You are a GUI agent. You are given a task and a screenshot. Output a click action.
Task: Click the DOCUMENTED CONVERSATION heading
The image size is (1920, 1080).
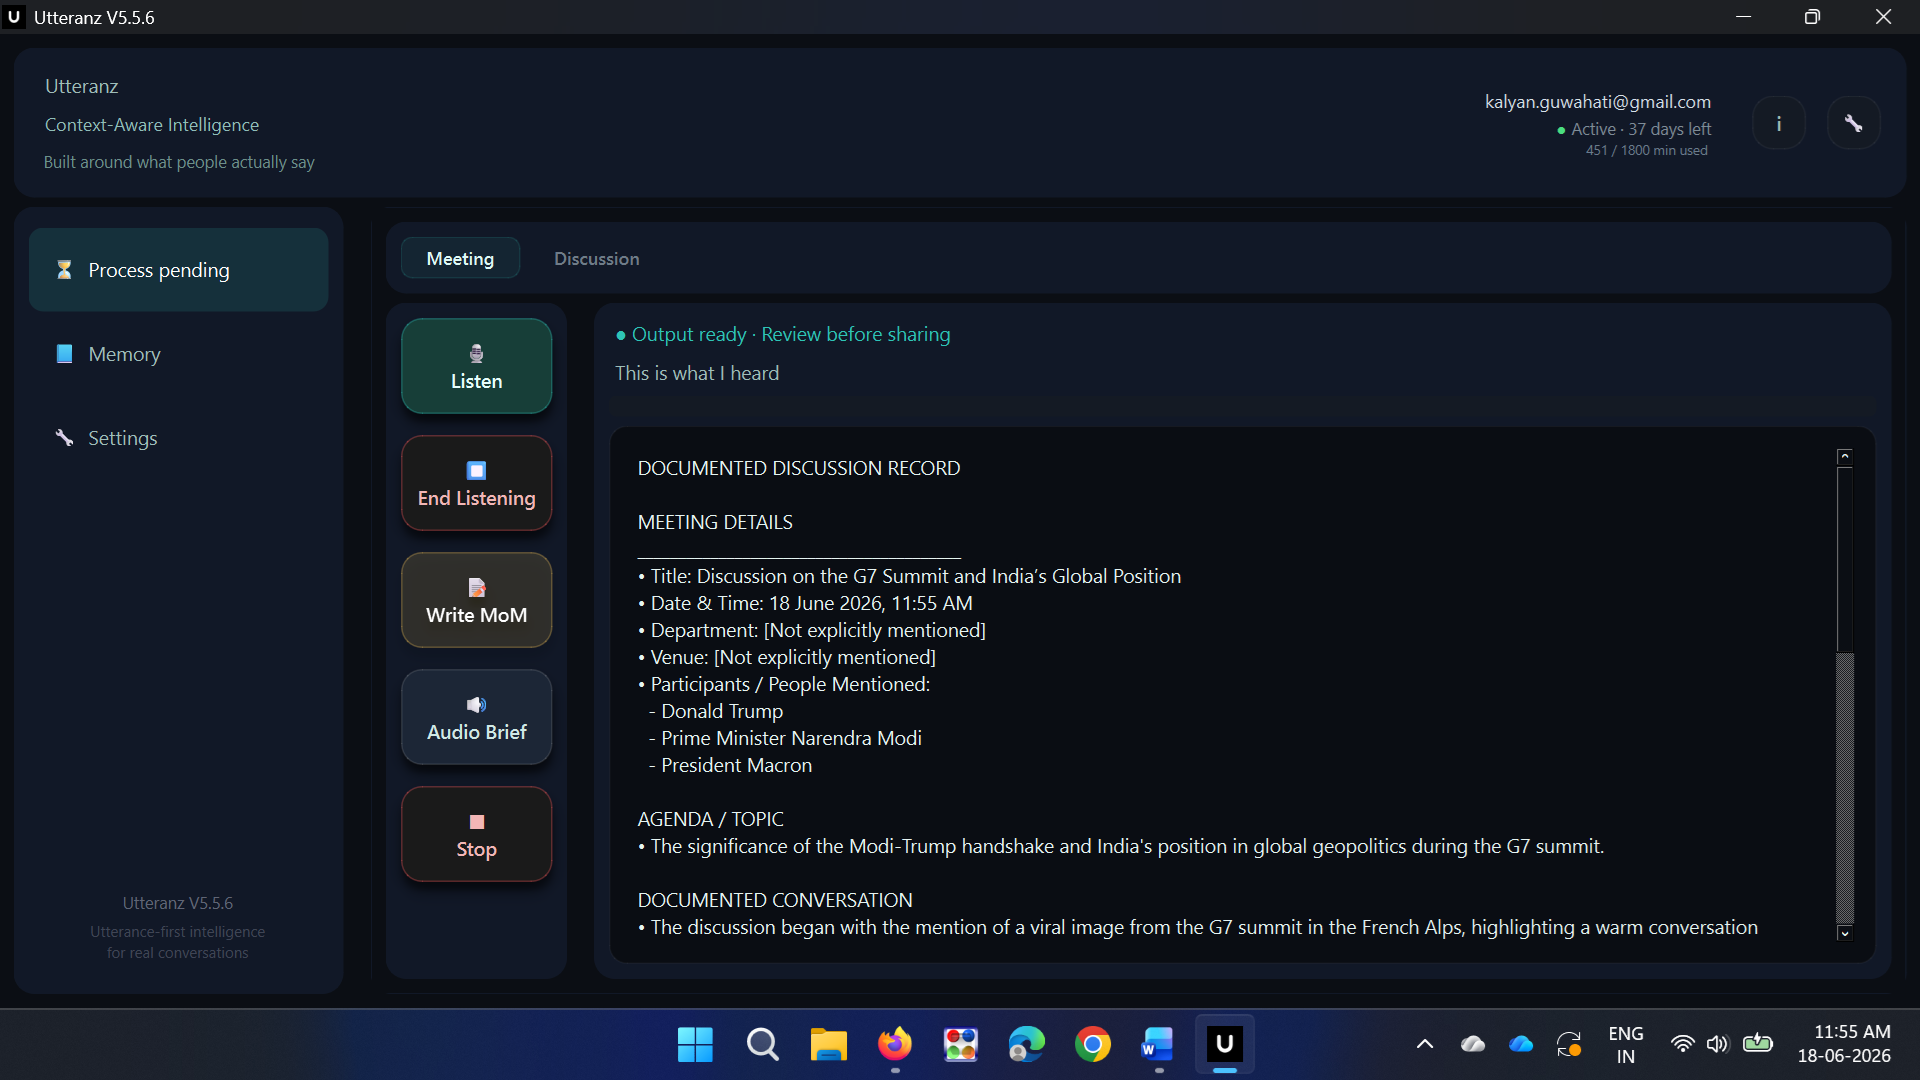[x=775, y=900]
